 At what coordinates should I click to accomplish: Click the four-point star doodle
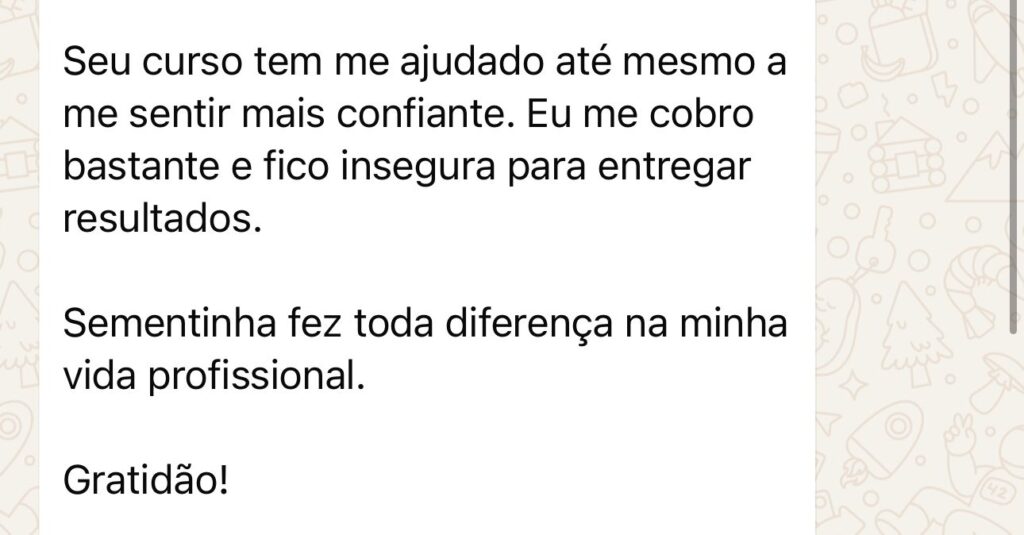(x=853, y=384)
